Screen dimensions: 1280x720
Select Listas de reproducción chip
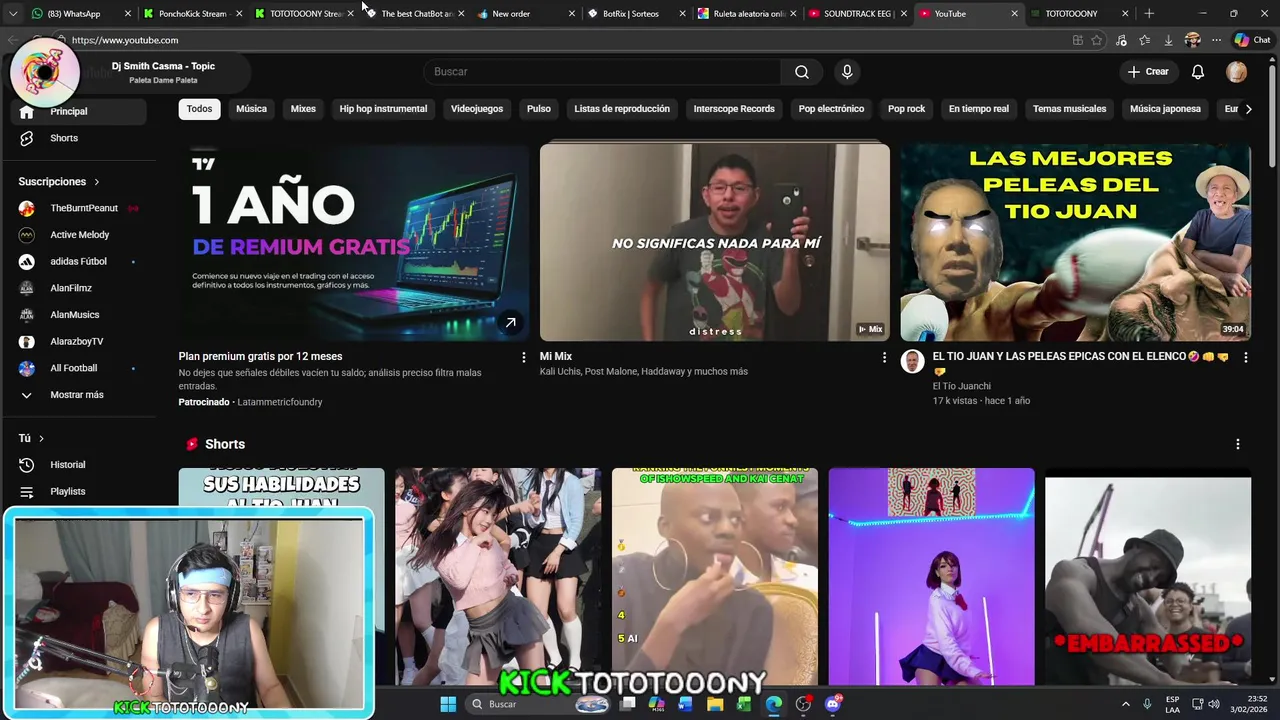(x=622, y=109)
